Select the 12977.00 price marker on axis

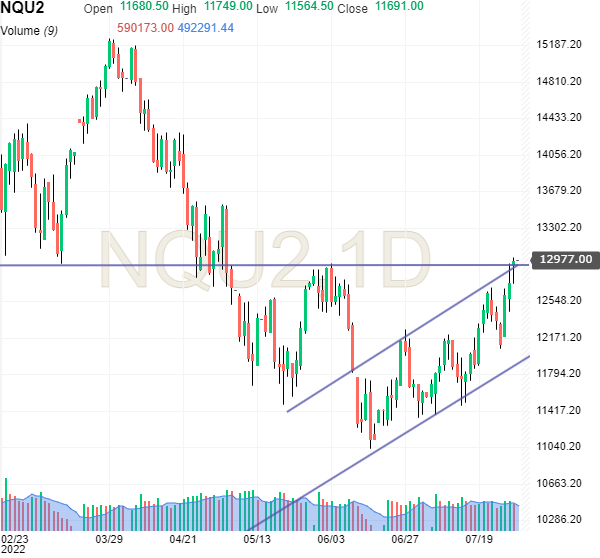[565, 260]
